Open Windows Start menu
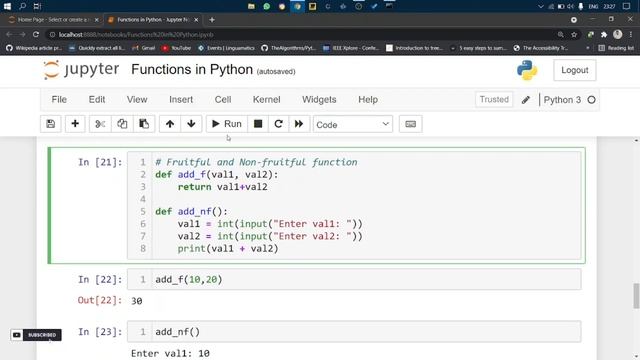This screenshot has height=360, width=640. [7, 6]
